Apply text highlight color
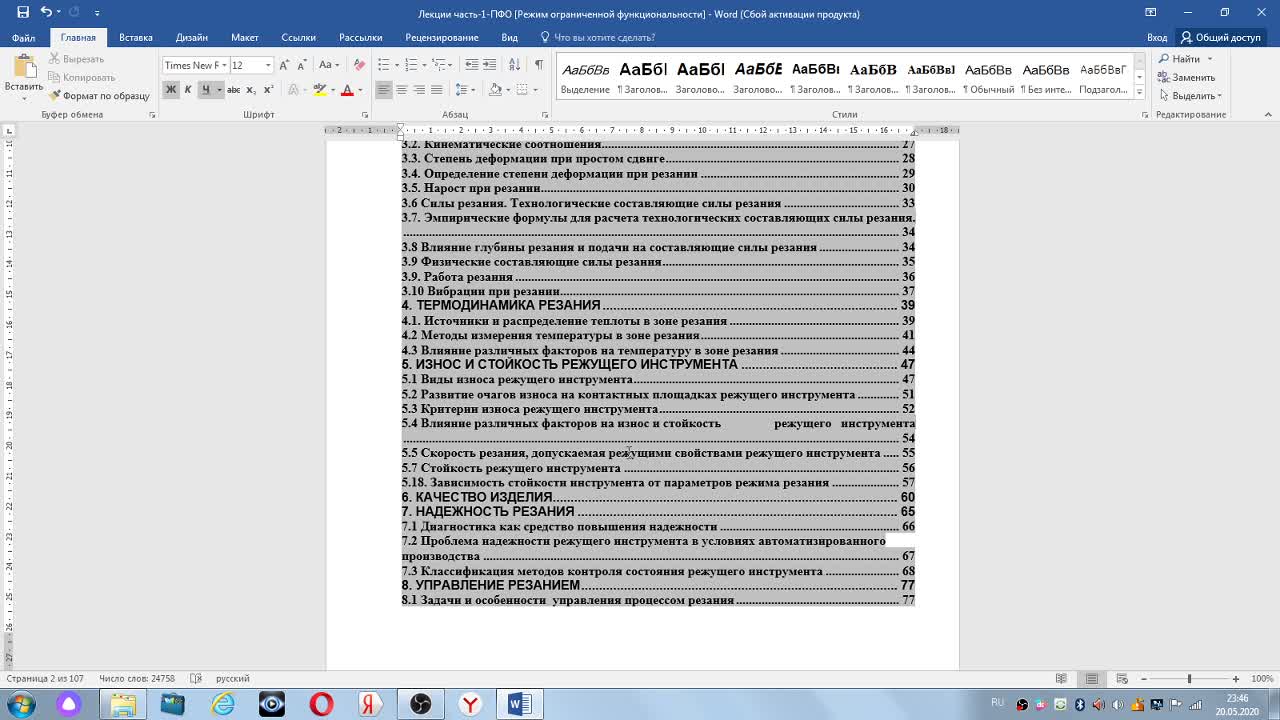 320,90
